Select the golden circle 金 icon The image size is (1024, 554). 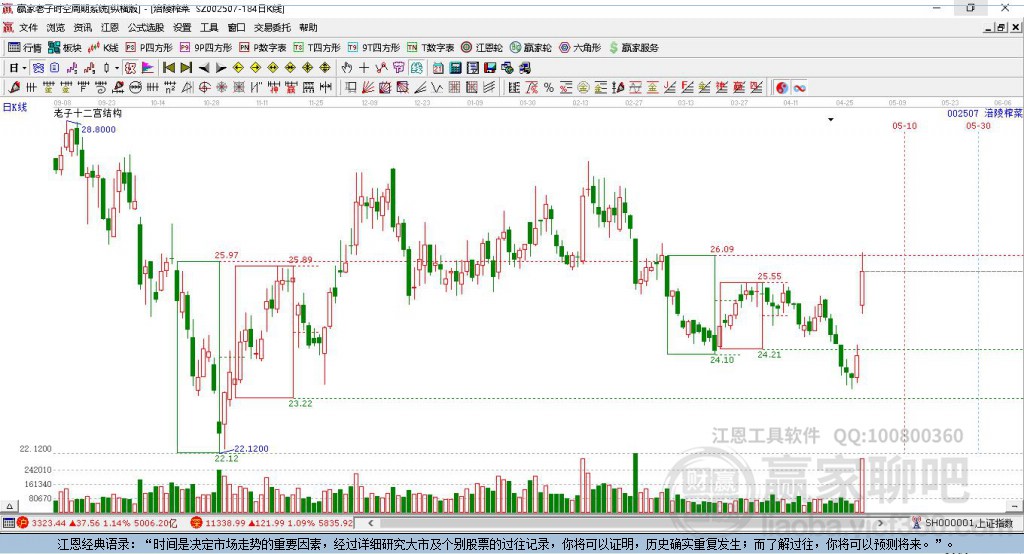coord(583,88)
